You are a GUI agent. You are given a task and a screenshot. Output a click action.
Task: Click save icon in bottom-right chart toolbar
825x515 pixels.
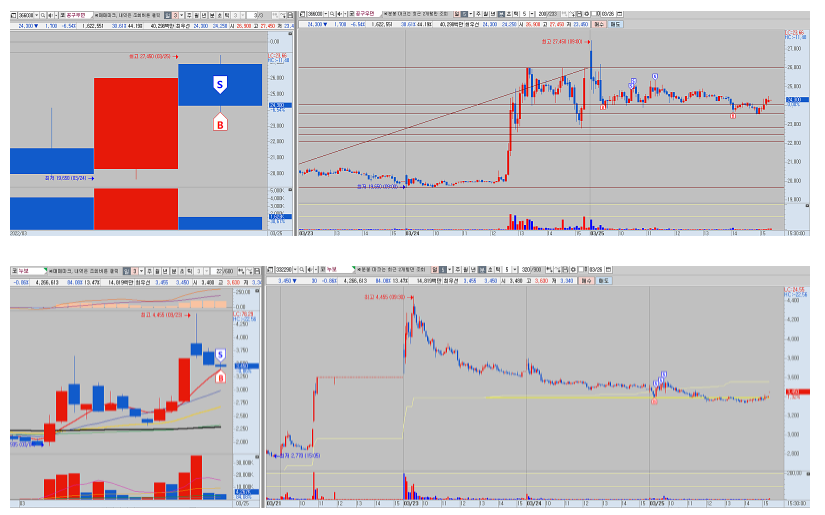click(566, 269)
